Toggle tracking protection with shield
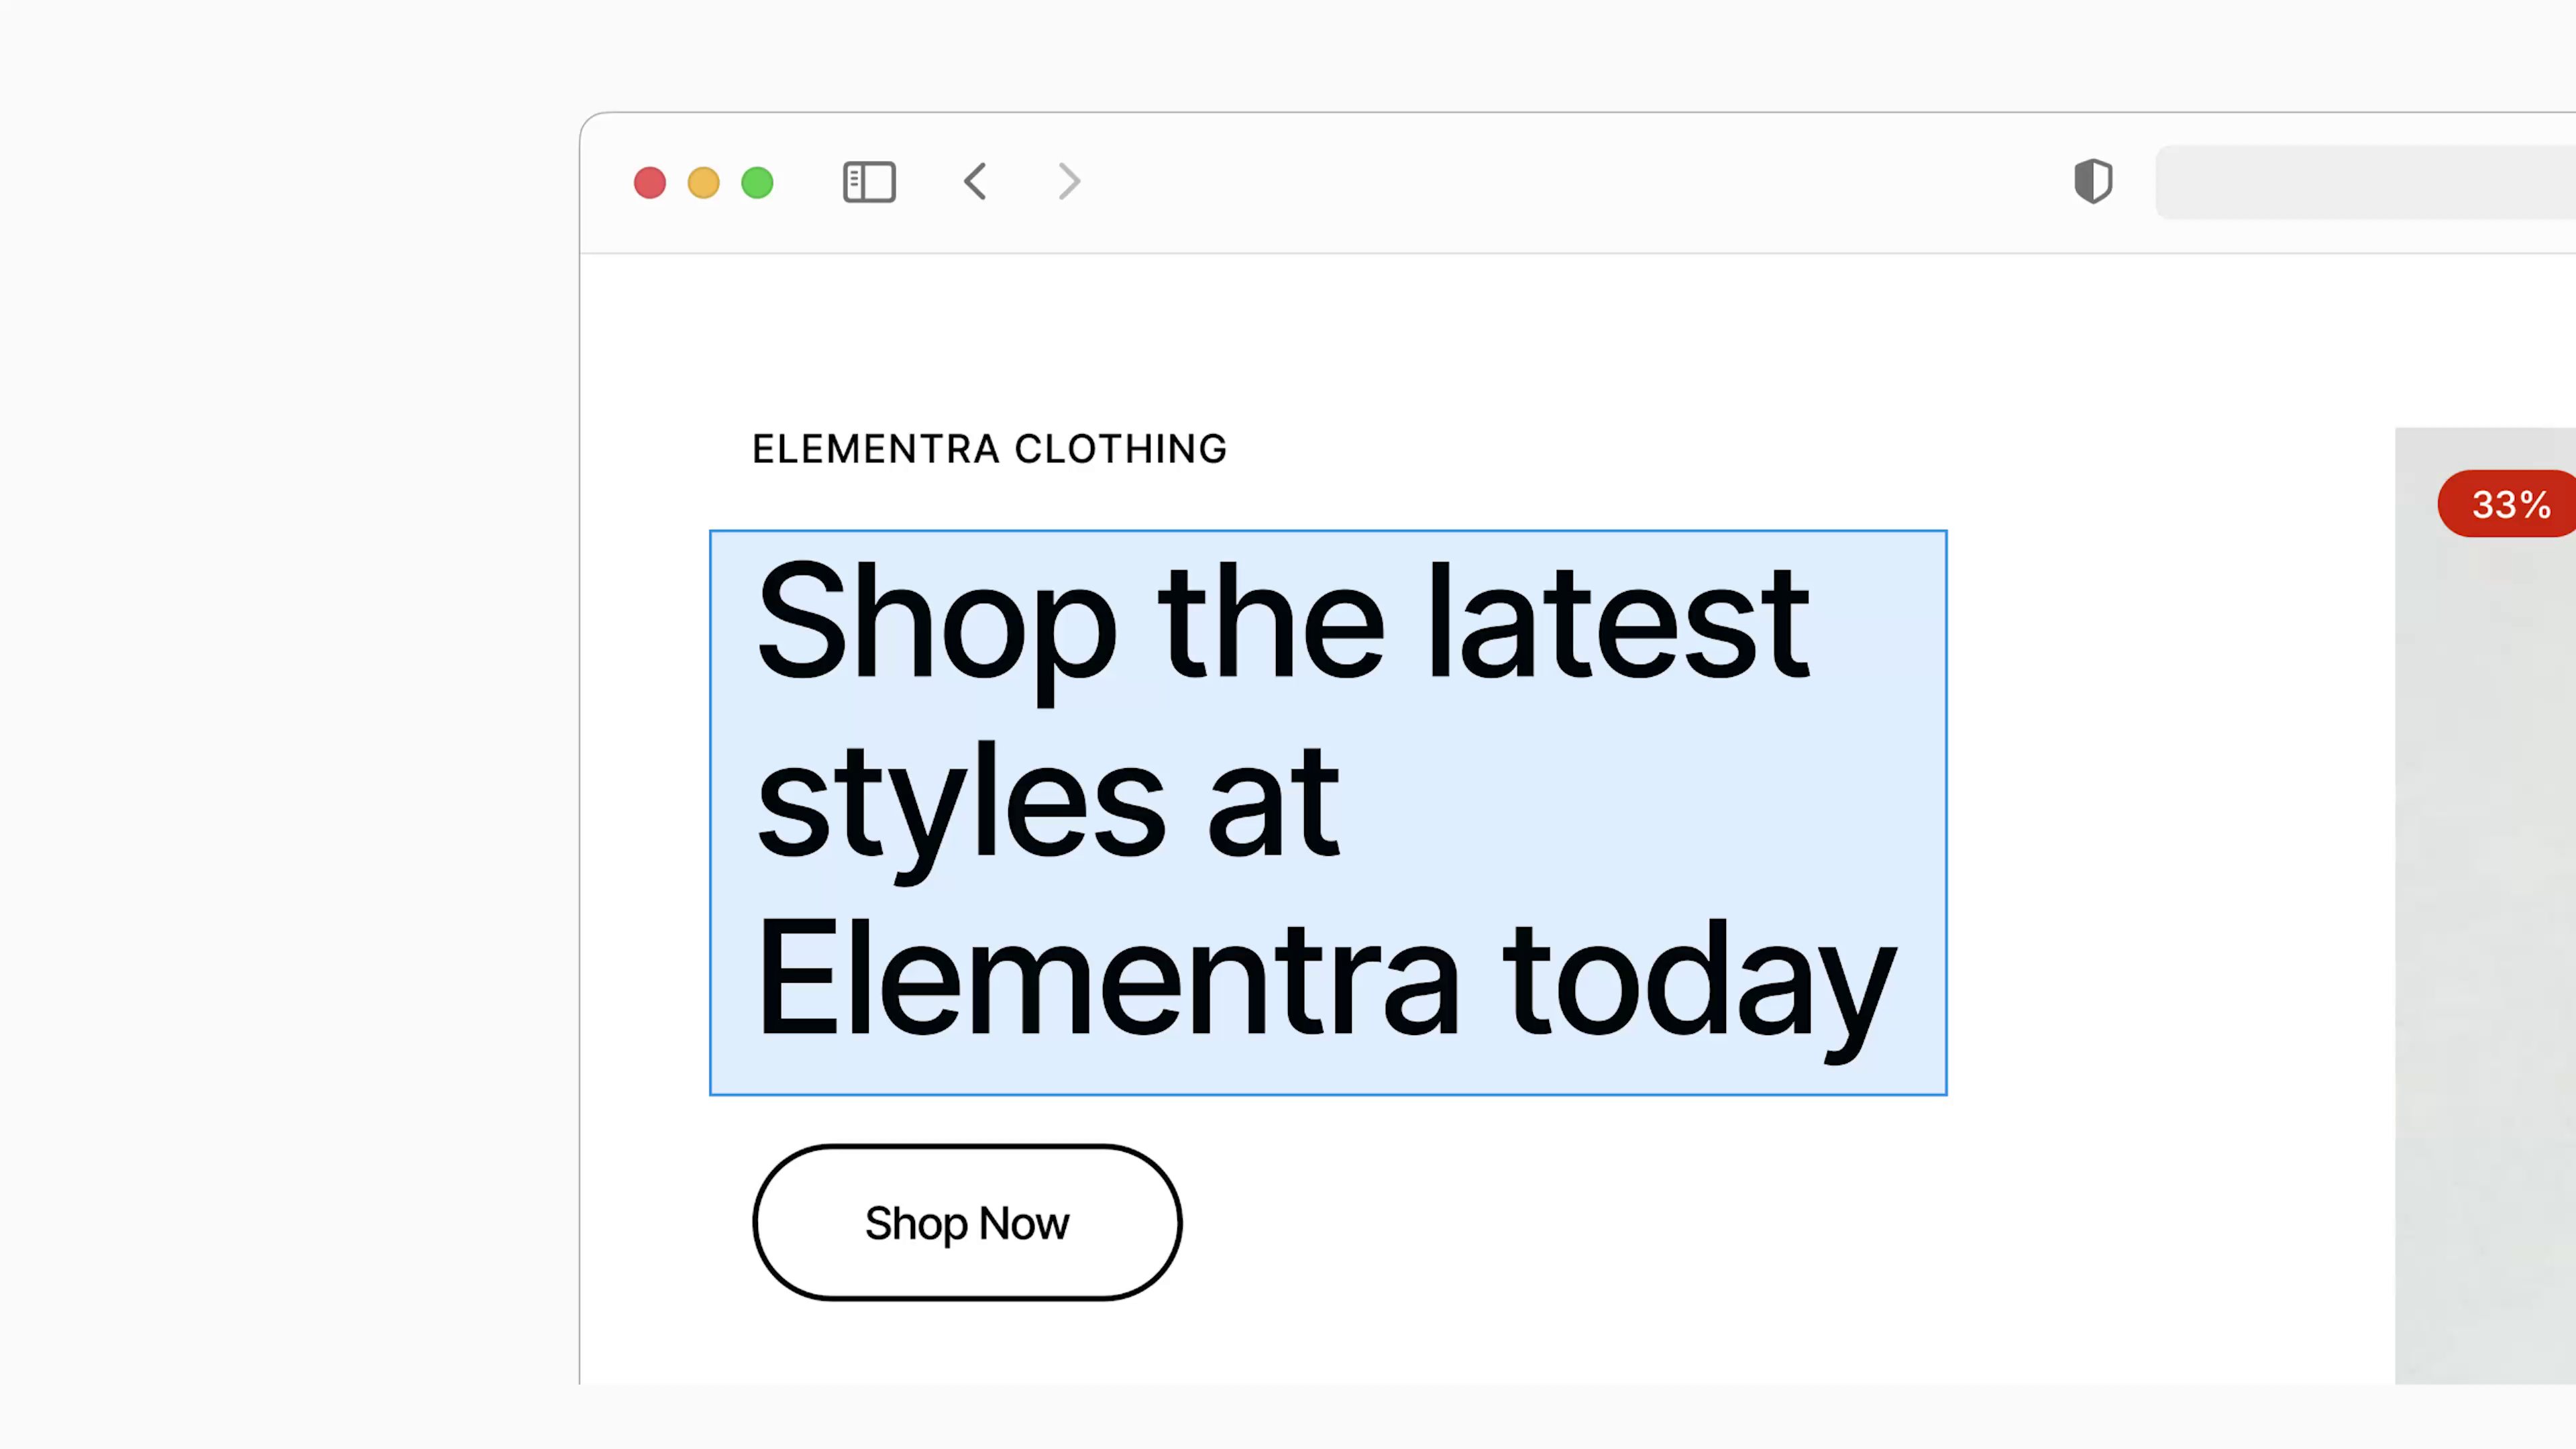 2092,181
